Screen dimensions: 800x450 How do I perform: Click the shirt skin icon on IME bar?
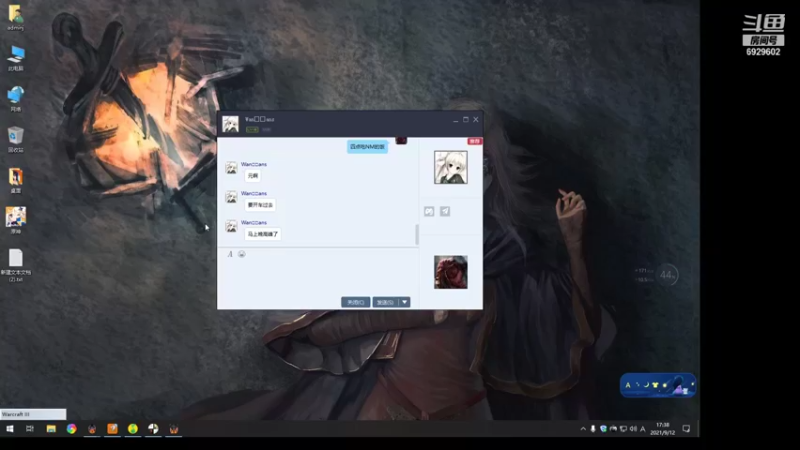click(655, 385)
